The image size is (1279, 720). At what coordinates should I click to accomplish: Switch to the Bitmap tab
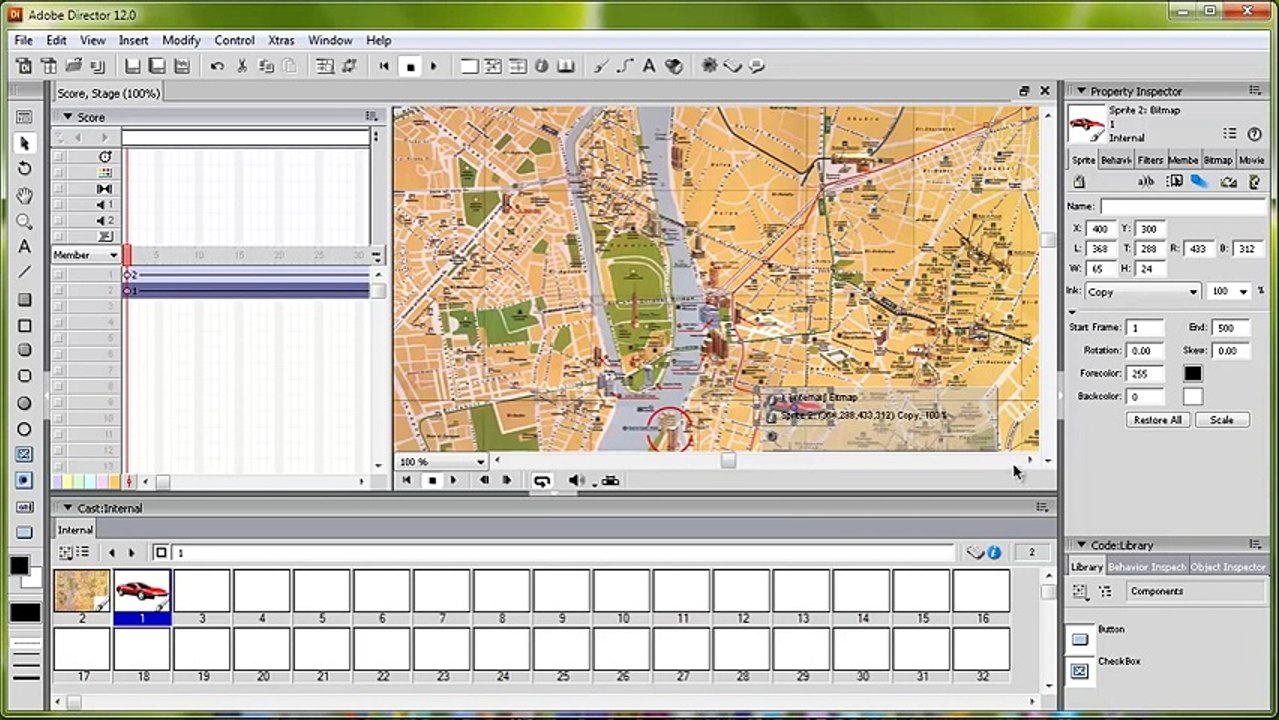pyautogui.click(x=1217, y=160)
